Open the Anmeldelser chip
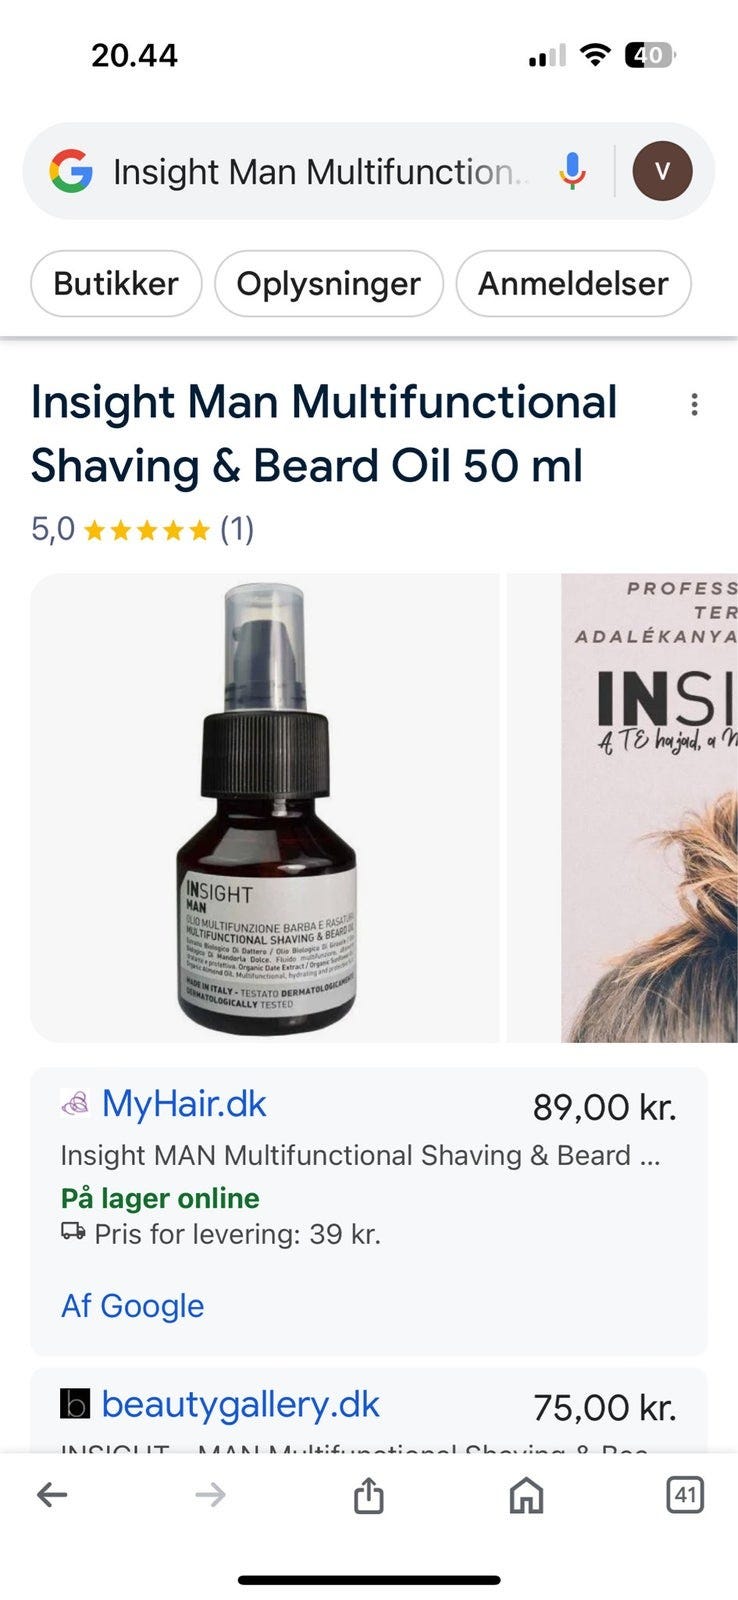This screenshot has width=738, height=1600. point(573,283)
